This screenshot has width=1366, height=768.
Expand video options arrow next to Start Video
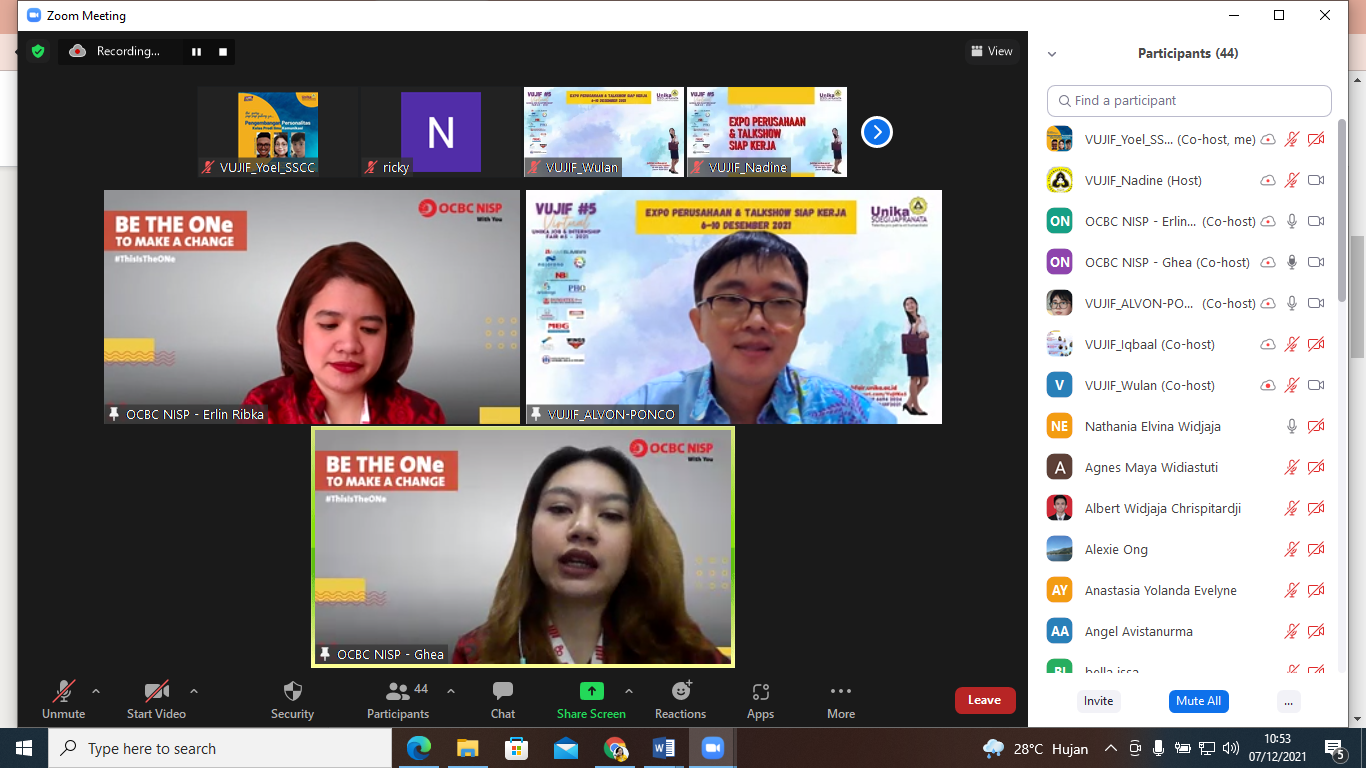tap(194, 691)
